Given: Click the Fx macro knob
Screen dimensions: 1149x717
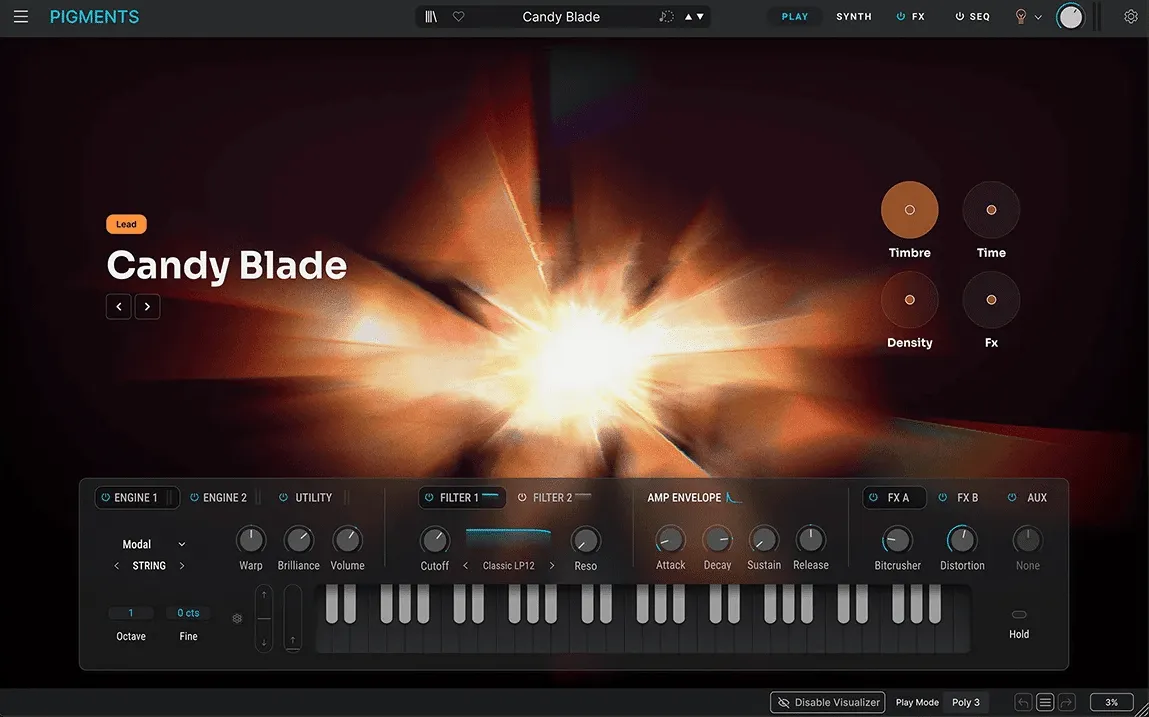Looking at the screenshot, I should click(x=991, y=300).
